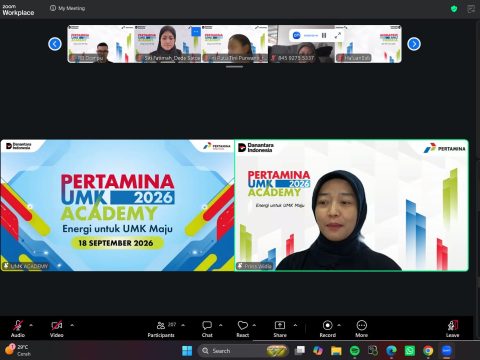This screenshot has width=480, height=360.
Task: Open the taskbar app left of Edge
Action: click(373, 351)
